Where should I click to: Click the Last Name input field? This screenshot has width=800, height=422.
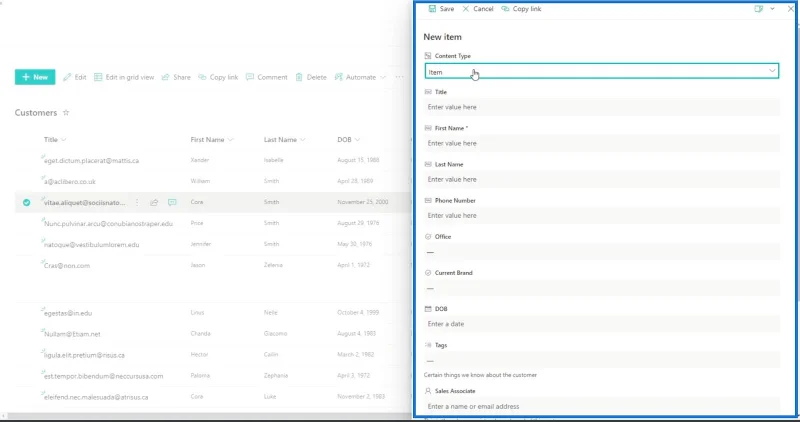pyautogui.click(x=602, y=180)
